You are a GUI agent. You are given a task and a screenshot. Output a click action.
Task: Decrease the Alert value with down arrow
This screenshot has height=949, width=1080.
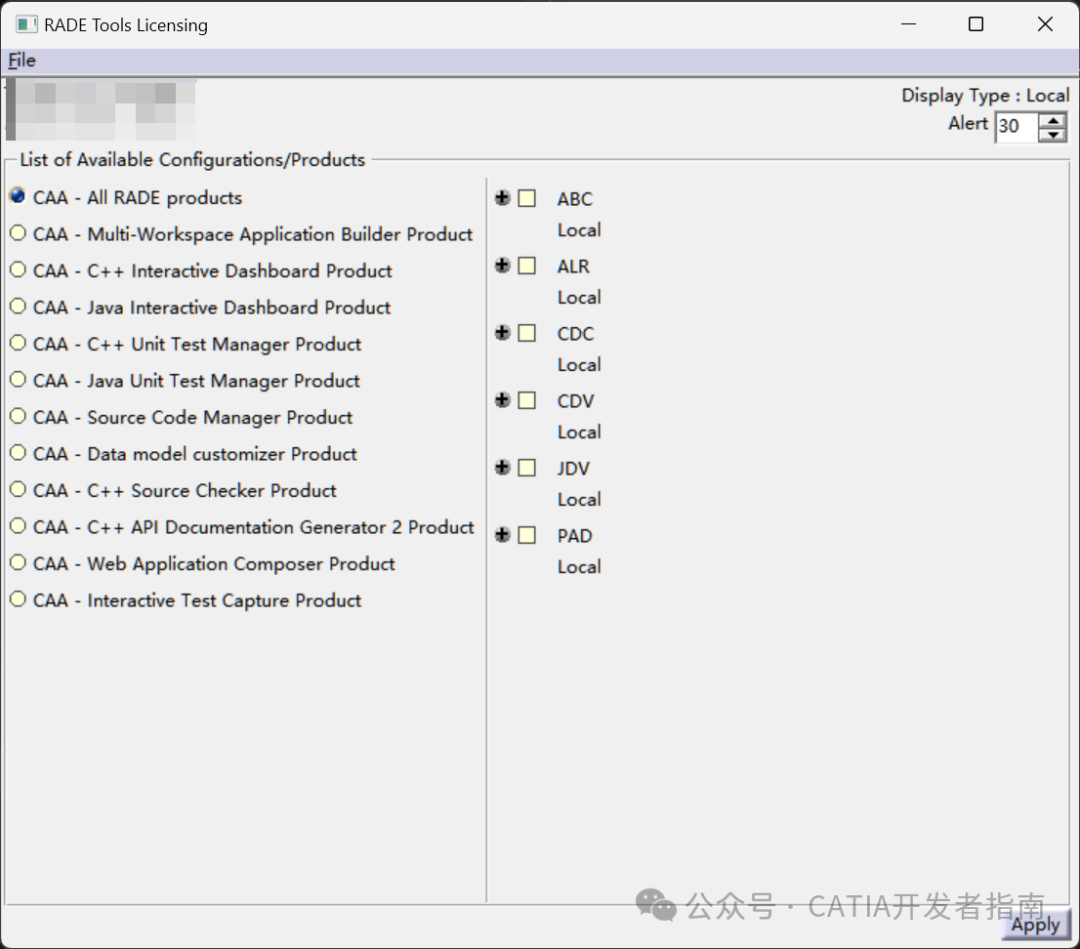tap(1052, 135)
